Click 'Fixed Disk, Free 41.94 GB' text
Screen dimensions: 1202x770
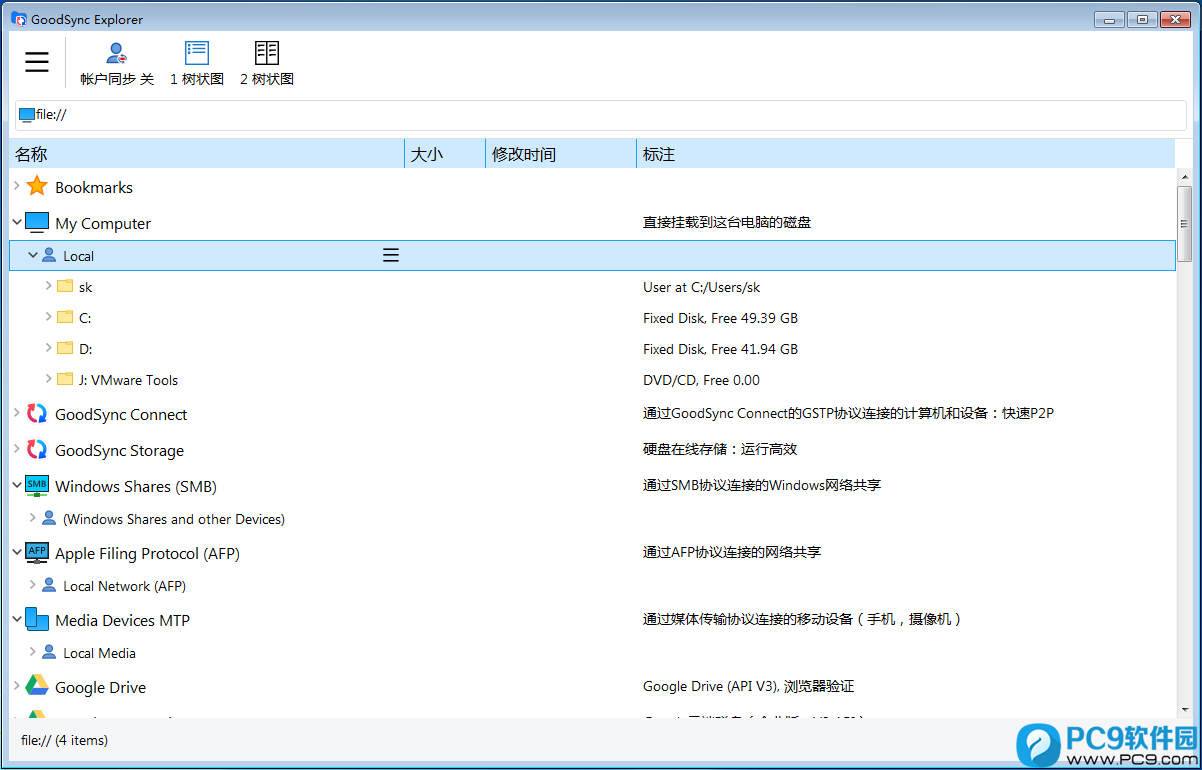pyautogui.click(x=720, y=349)
